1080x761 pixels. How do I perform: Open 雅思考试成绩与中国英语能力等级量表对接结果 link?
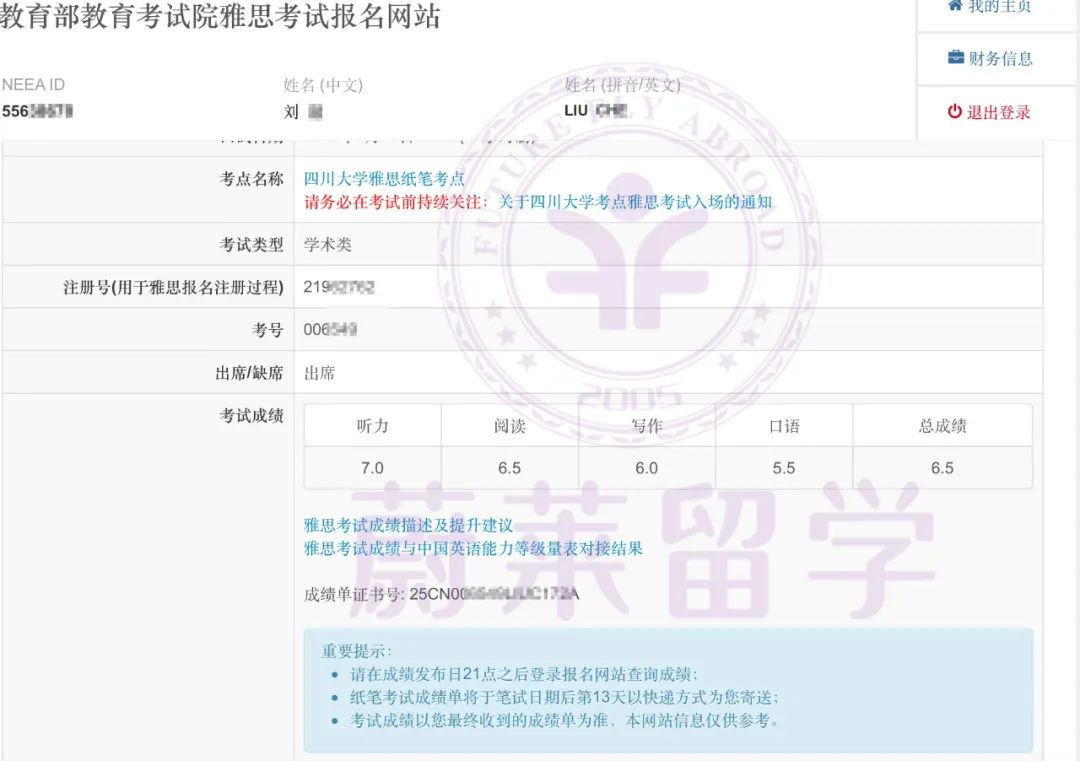click(x=473, y=549)
